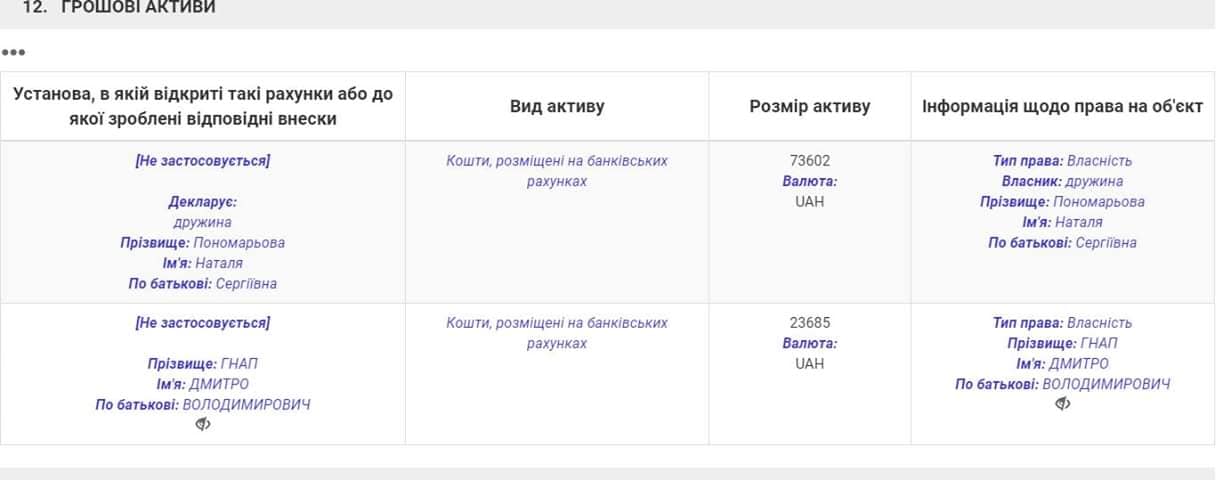Click 'Інформація щодо права на об'єкт' header
This screenshot has height=480, width=1223.
pos(1062,106)
